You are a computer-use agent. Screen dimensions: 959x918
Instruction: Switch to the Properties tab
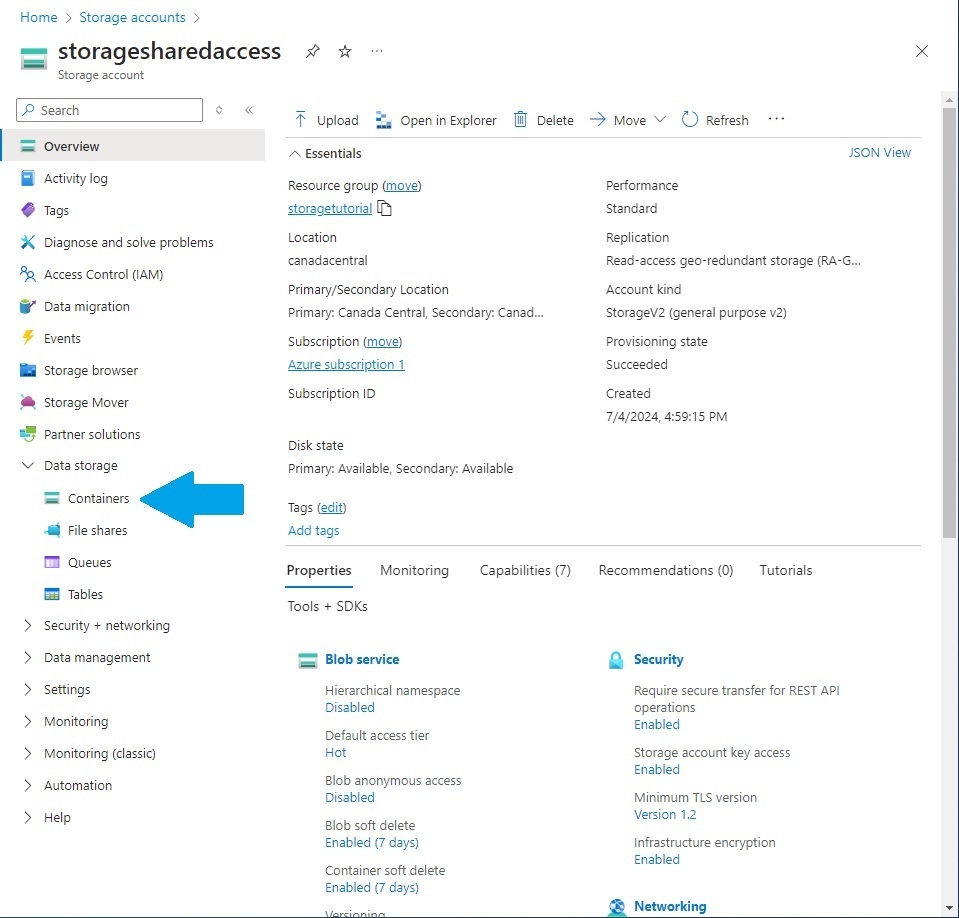coord(319,571)
